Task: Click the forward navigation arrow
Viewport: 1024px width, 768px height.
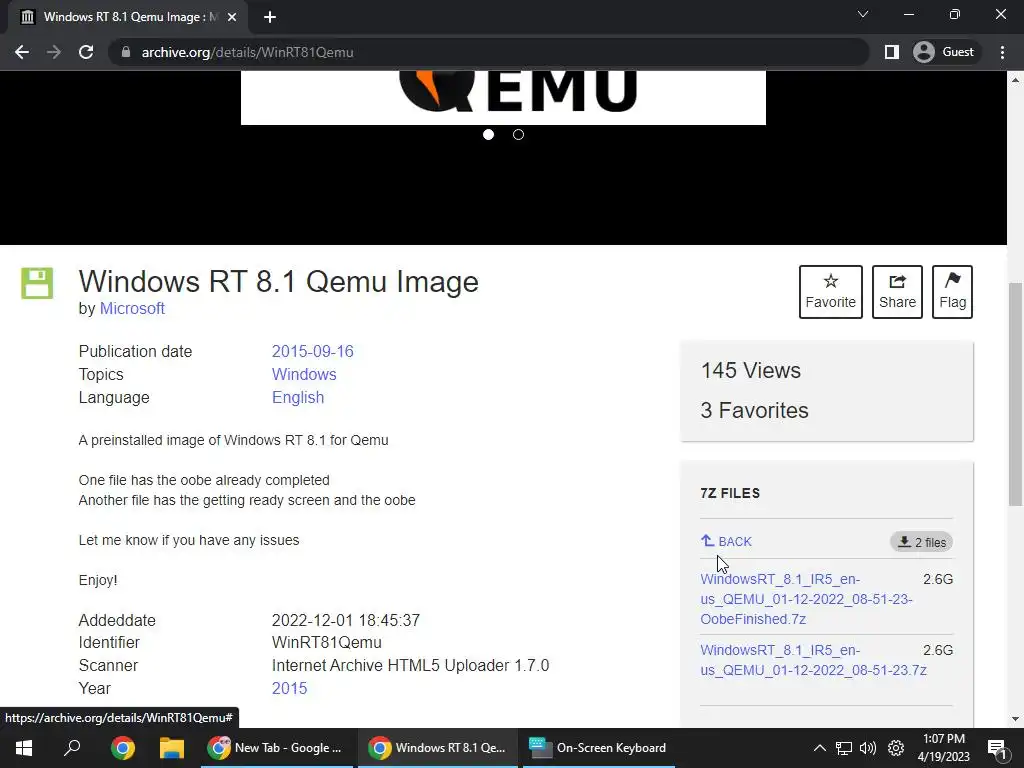Action: tap(54, 52)
